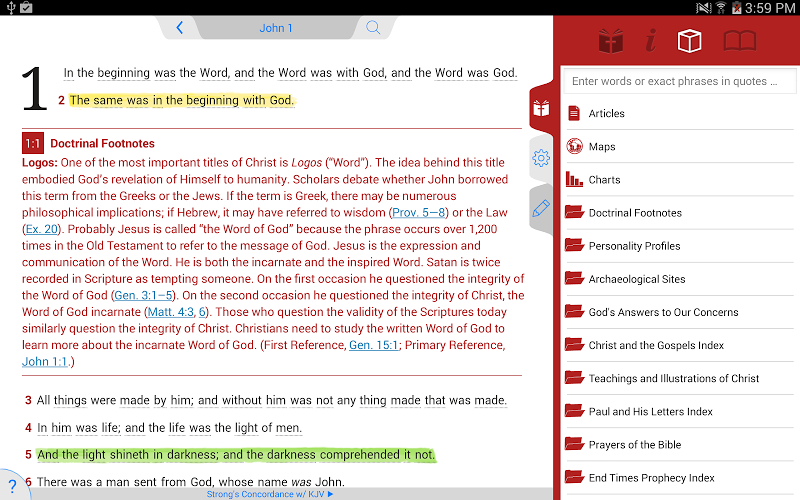Tap the question mark help button
The width and height of the screenshot is (800, 500).
click(13, 486)
